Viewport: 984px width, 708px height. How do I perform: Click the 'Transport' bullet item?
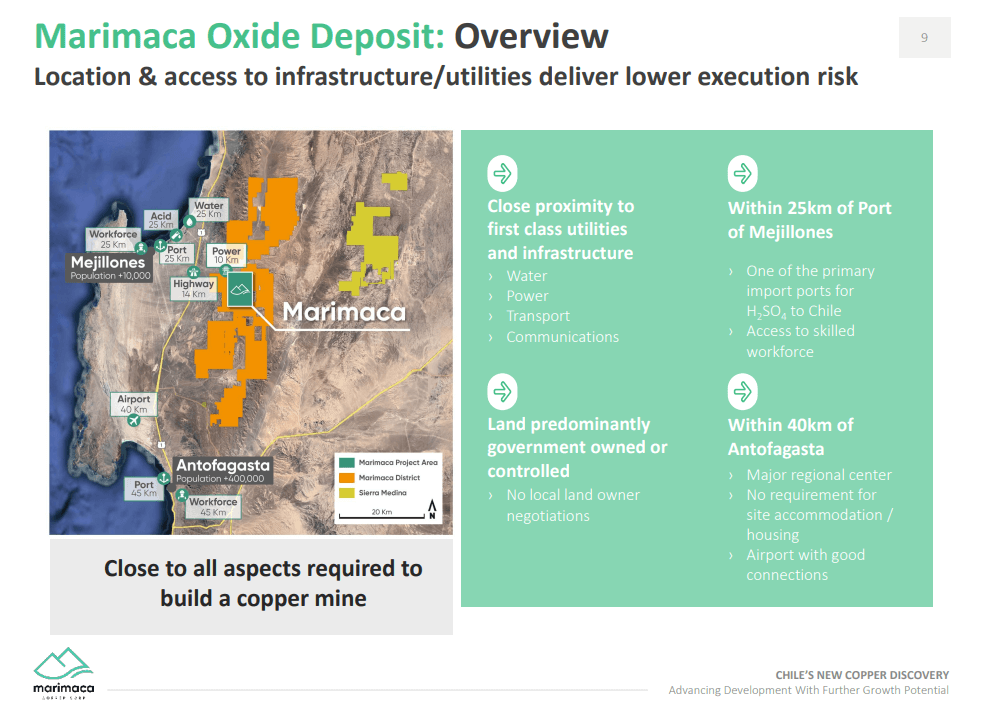pos(538,316)
